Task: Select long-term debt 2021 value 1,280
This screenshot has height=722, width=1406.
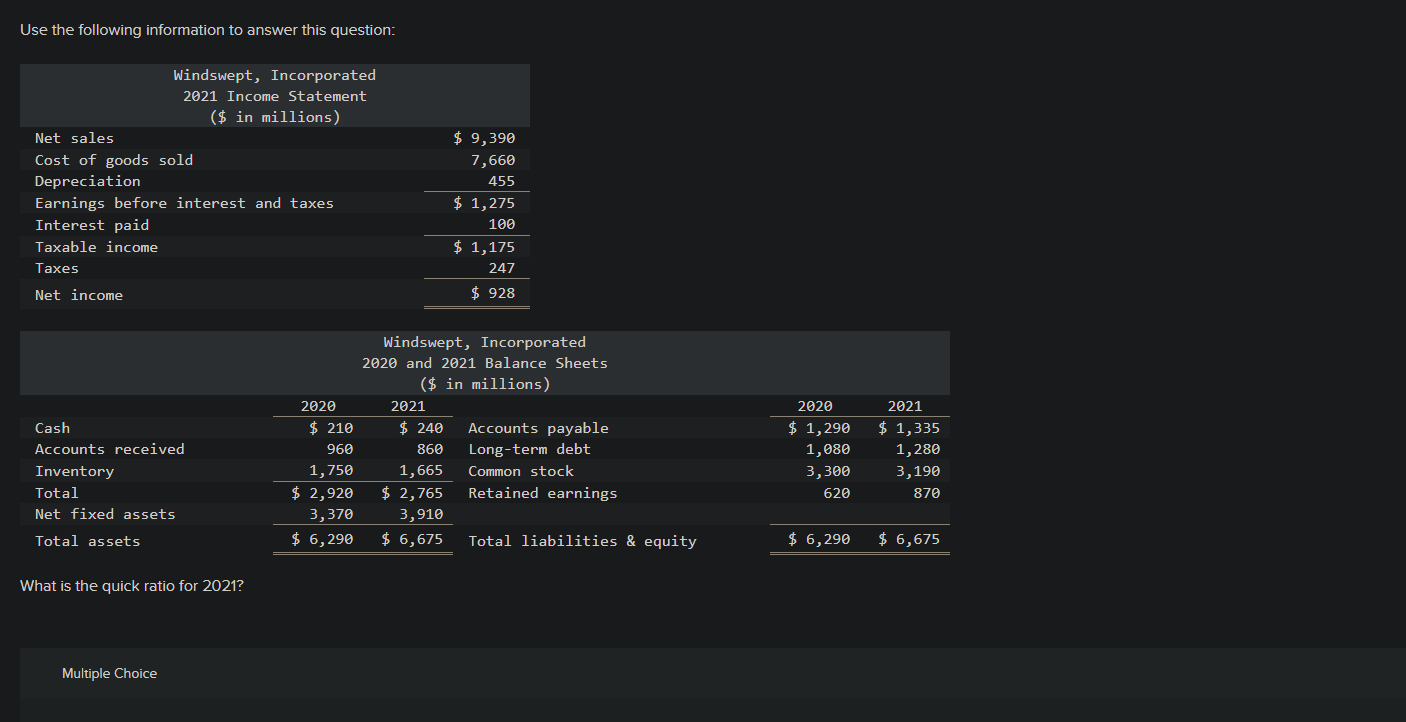Action: click(x=918, y=449)
